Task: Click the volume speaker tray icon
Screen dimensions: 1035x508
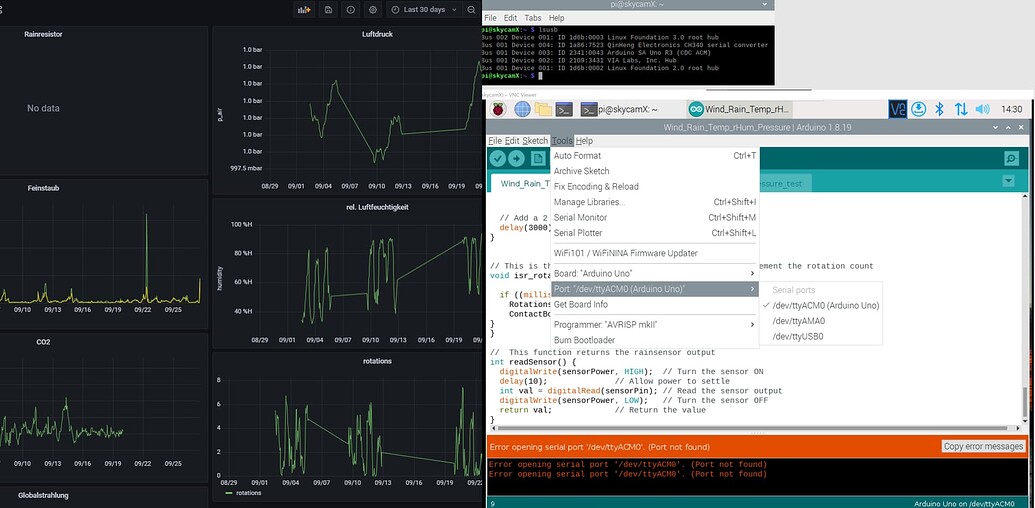Action: pos(983,110)
